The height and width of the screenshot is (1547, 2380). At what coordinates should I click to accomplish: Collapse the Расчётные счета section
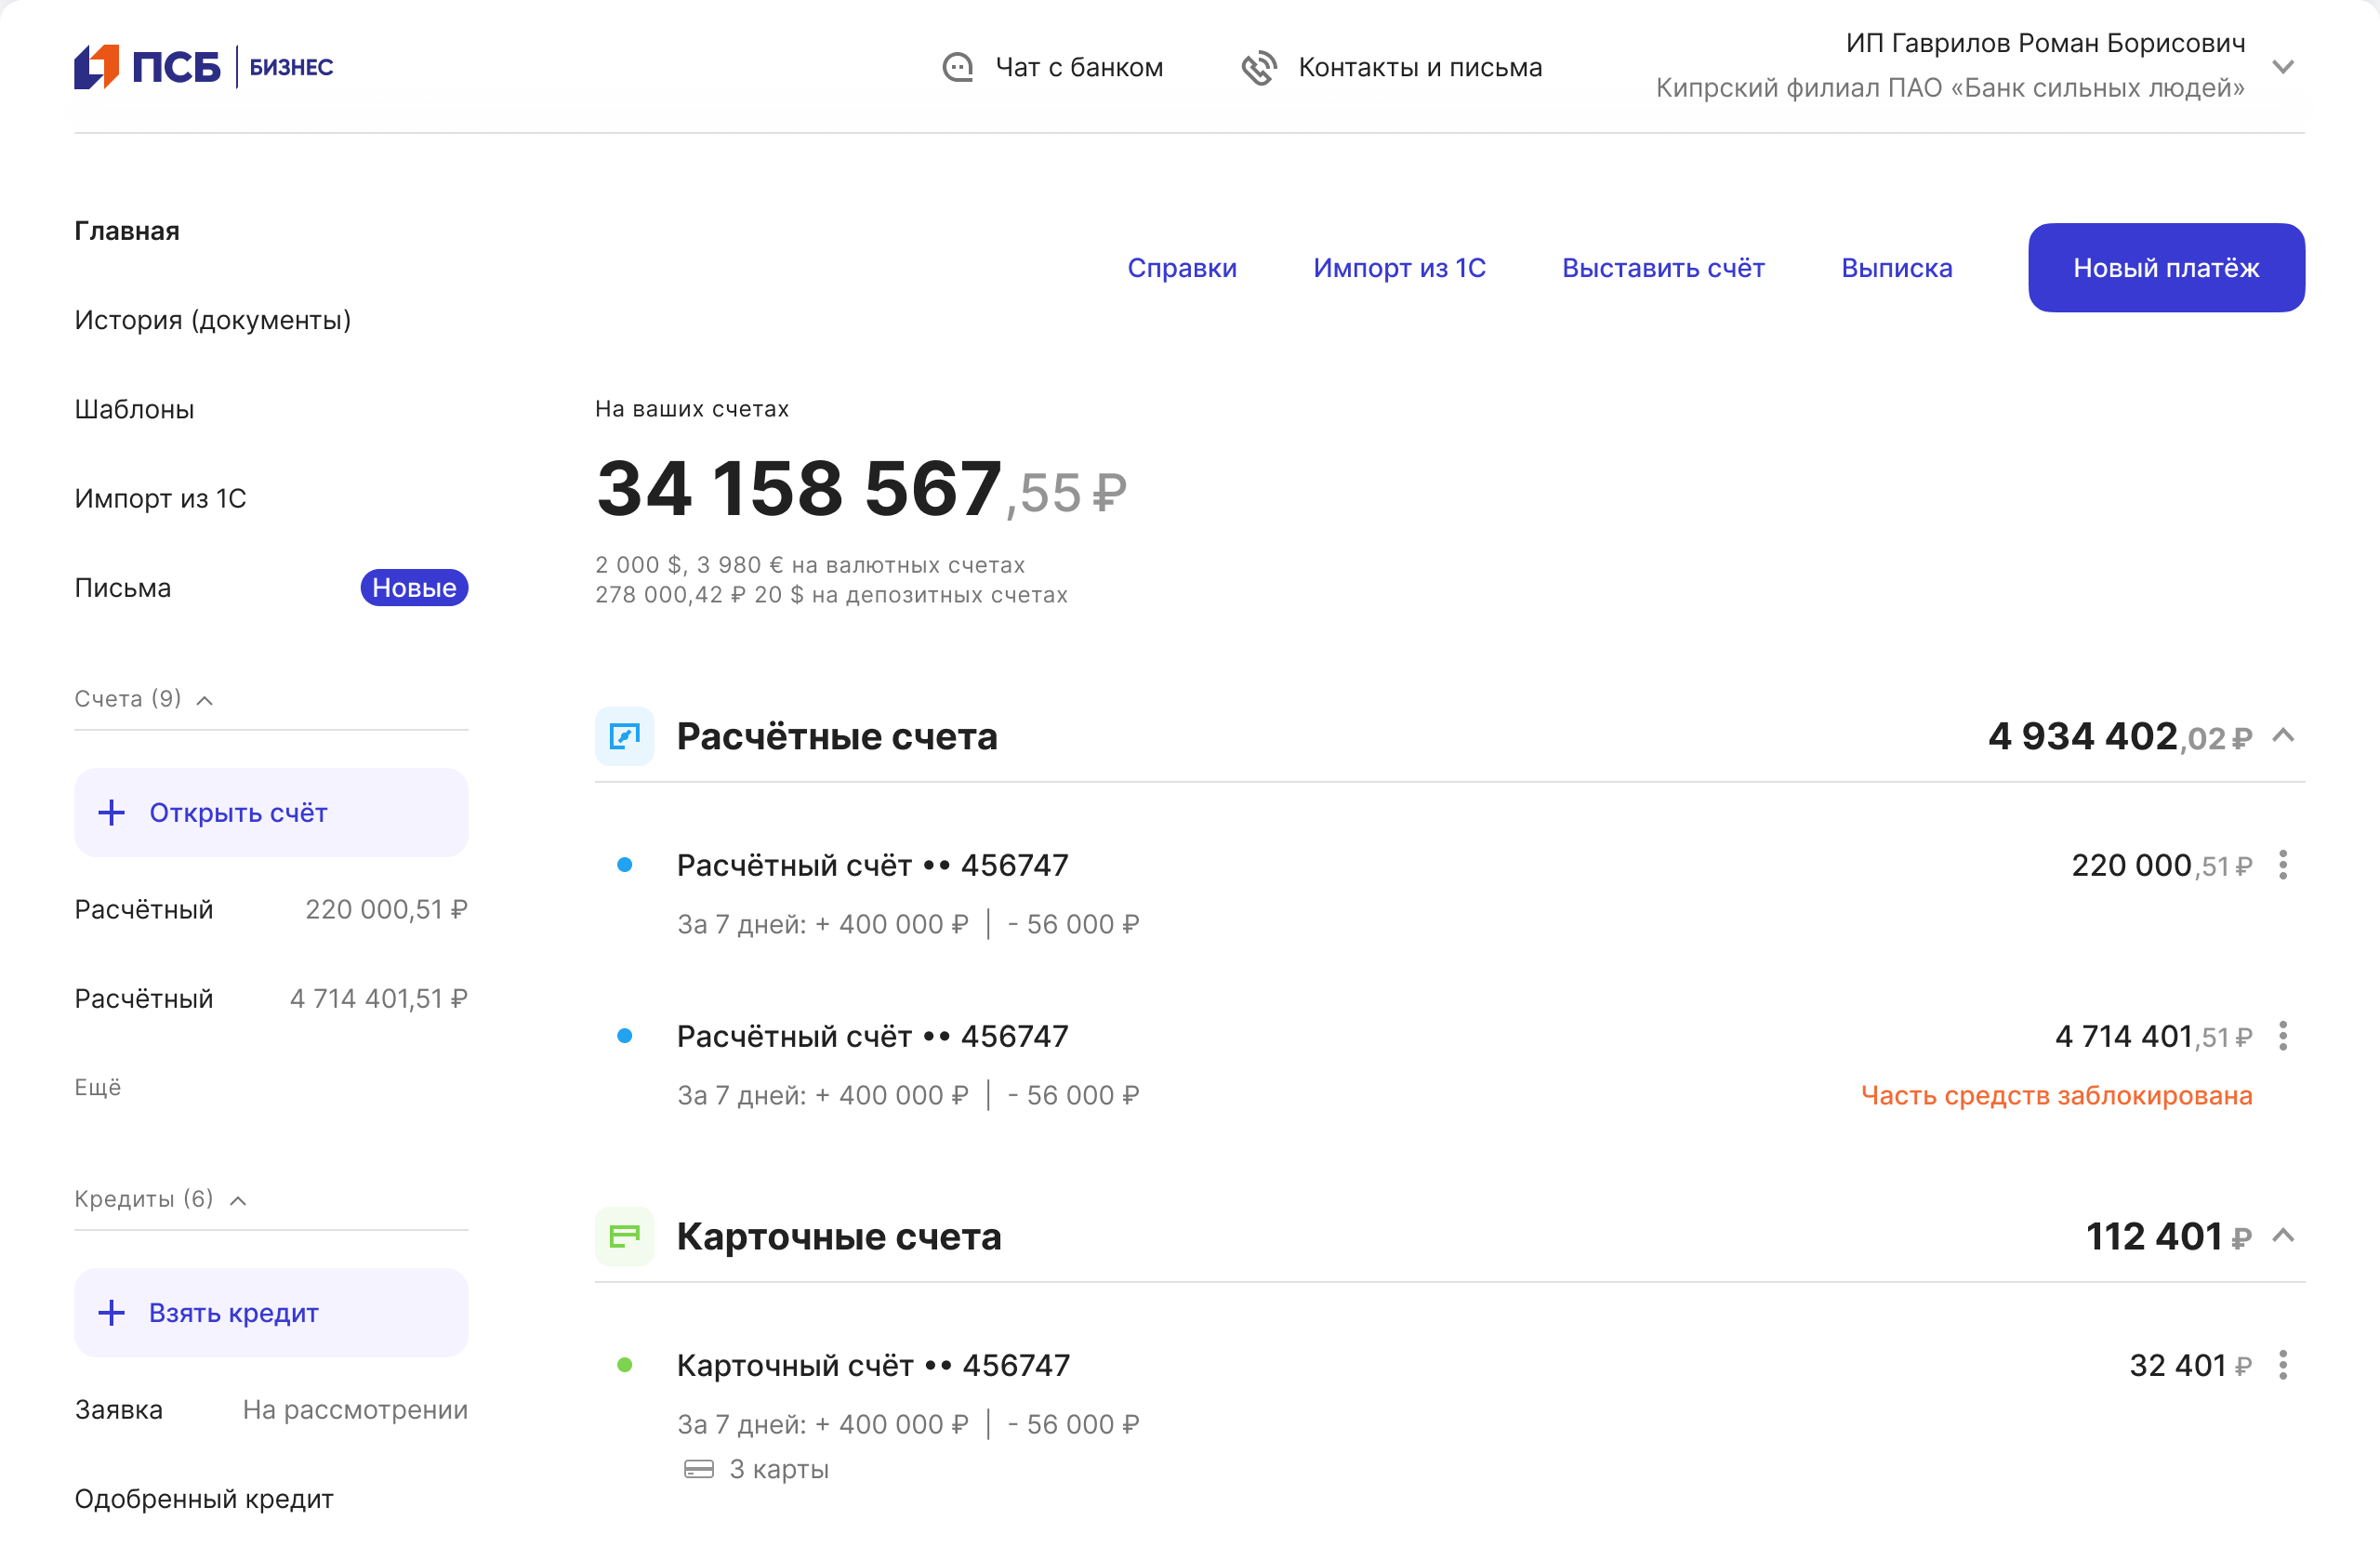click(x=2282, y=736)
